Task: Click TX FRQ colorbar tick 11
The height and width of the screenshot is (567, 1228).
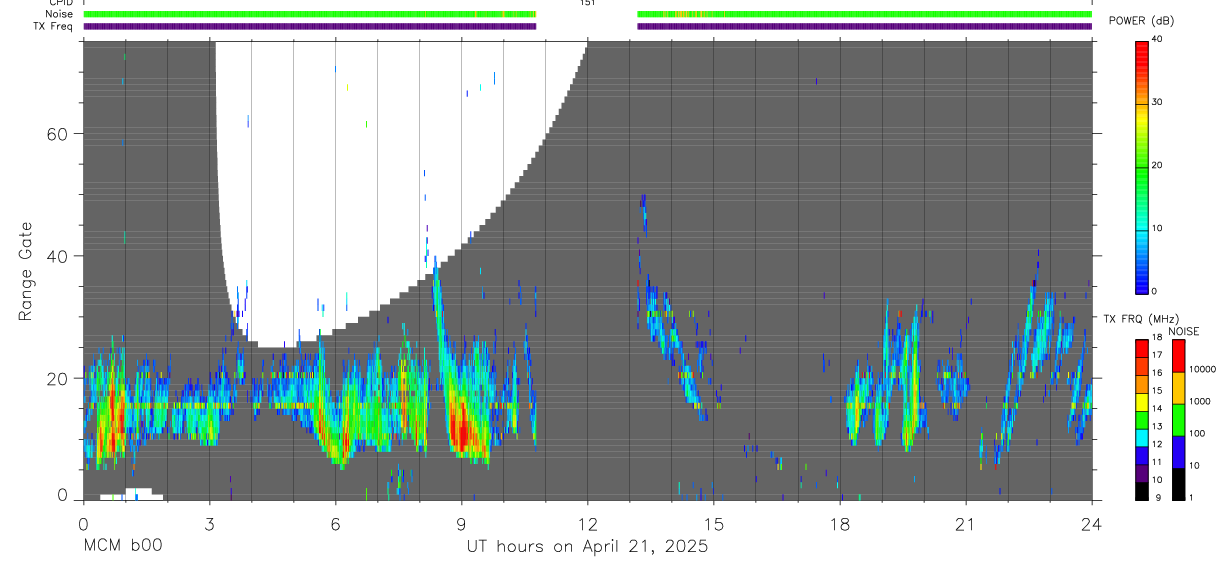Action: 1159,463
